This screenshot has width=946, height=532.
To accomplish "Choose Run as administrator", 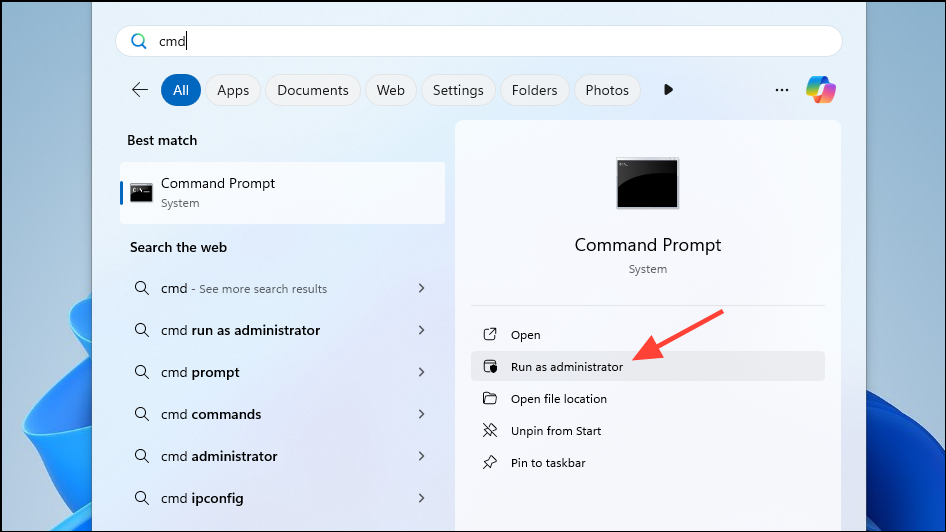I will 647,366.
